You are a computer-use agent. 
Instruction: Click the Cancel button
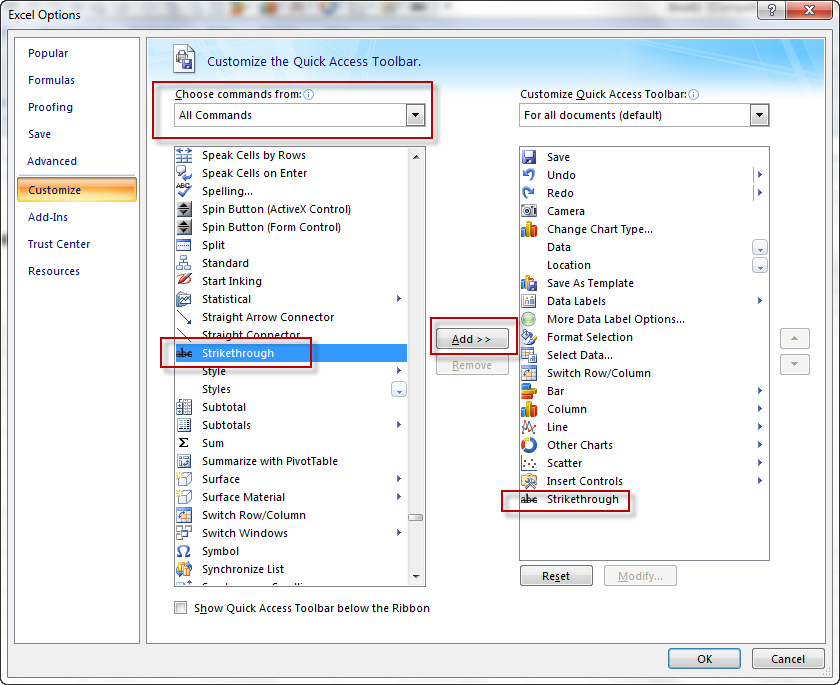(x=788, y=659)
